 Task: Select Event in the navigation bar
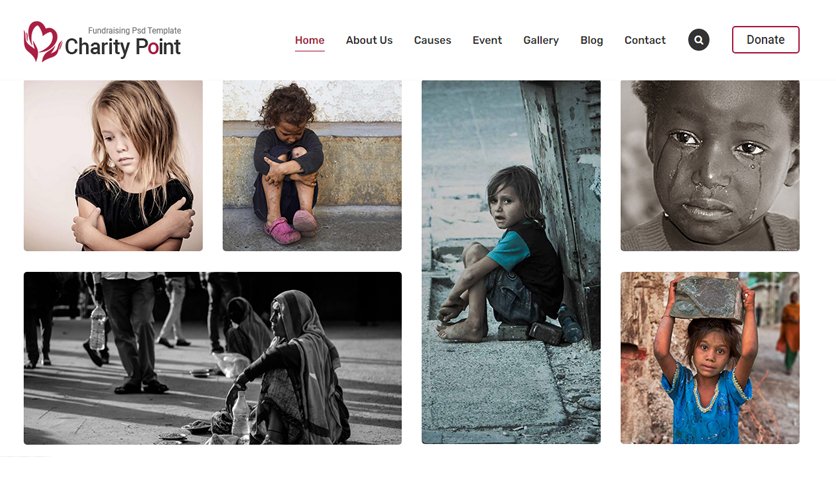[x=487, y=40]
